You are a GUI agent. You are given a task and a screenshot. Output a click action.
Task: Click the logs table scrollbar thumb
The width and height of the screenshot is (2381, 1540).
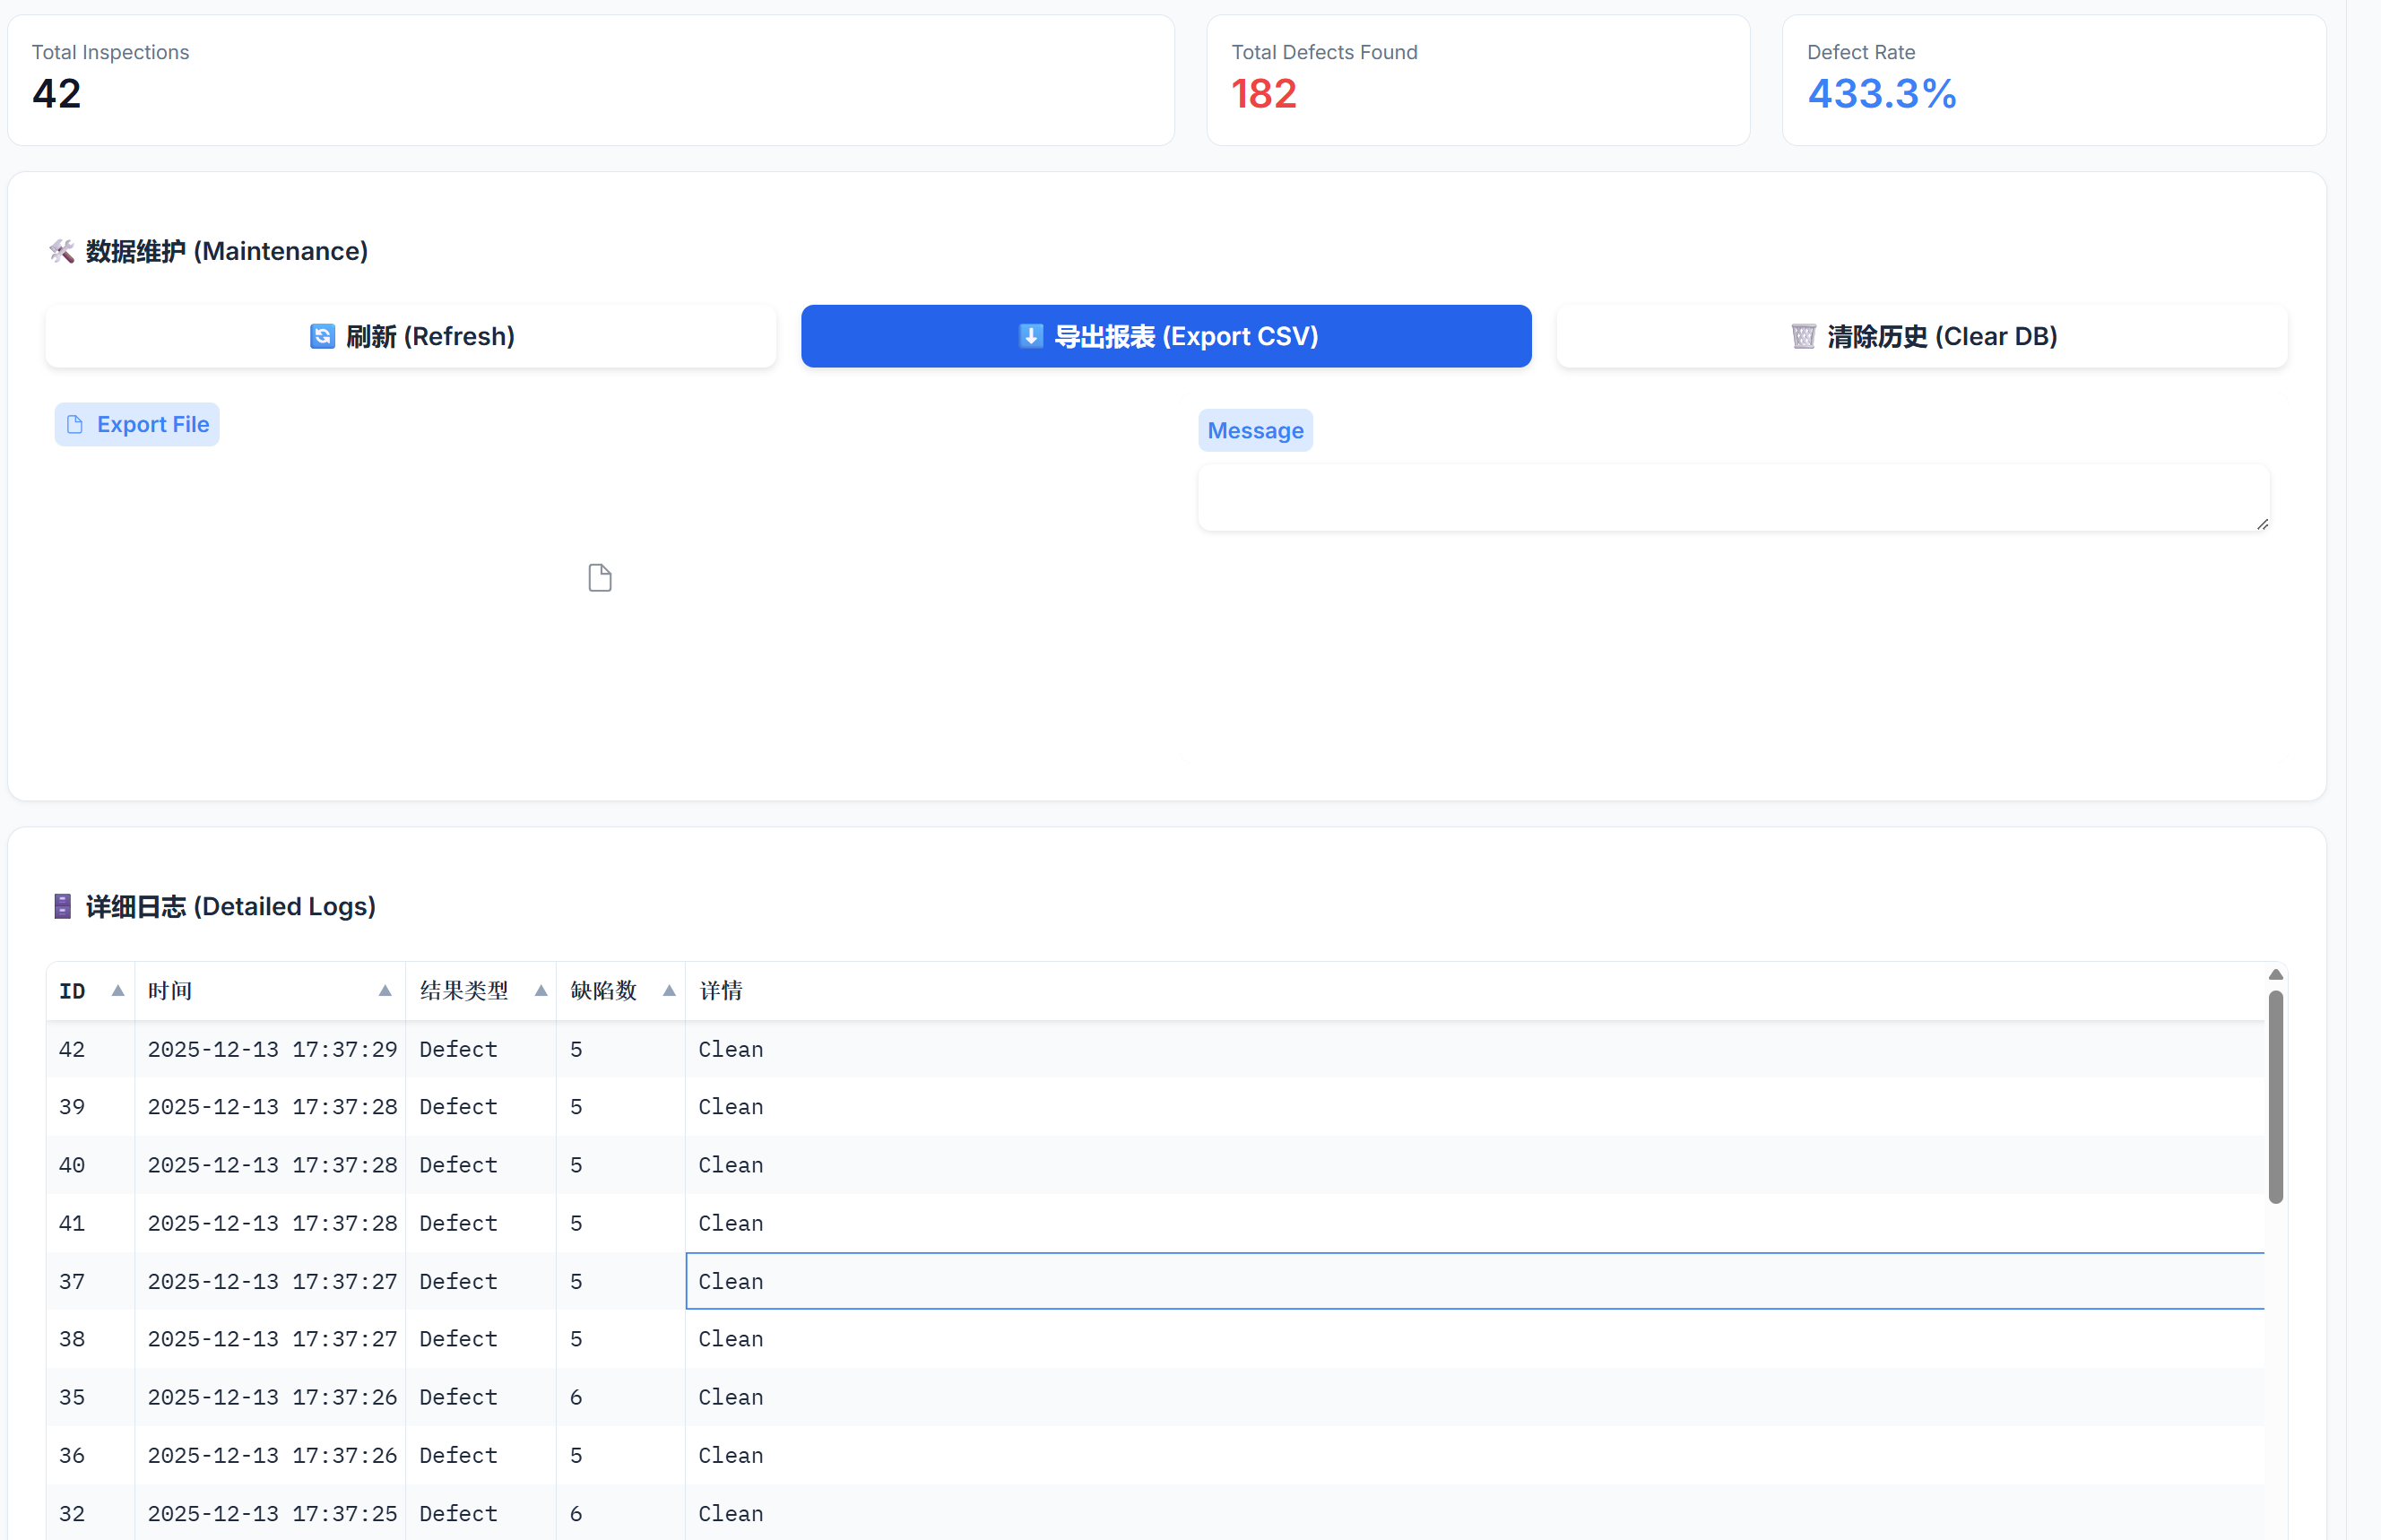pos(2275,1096)
